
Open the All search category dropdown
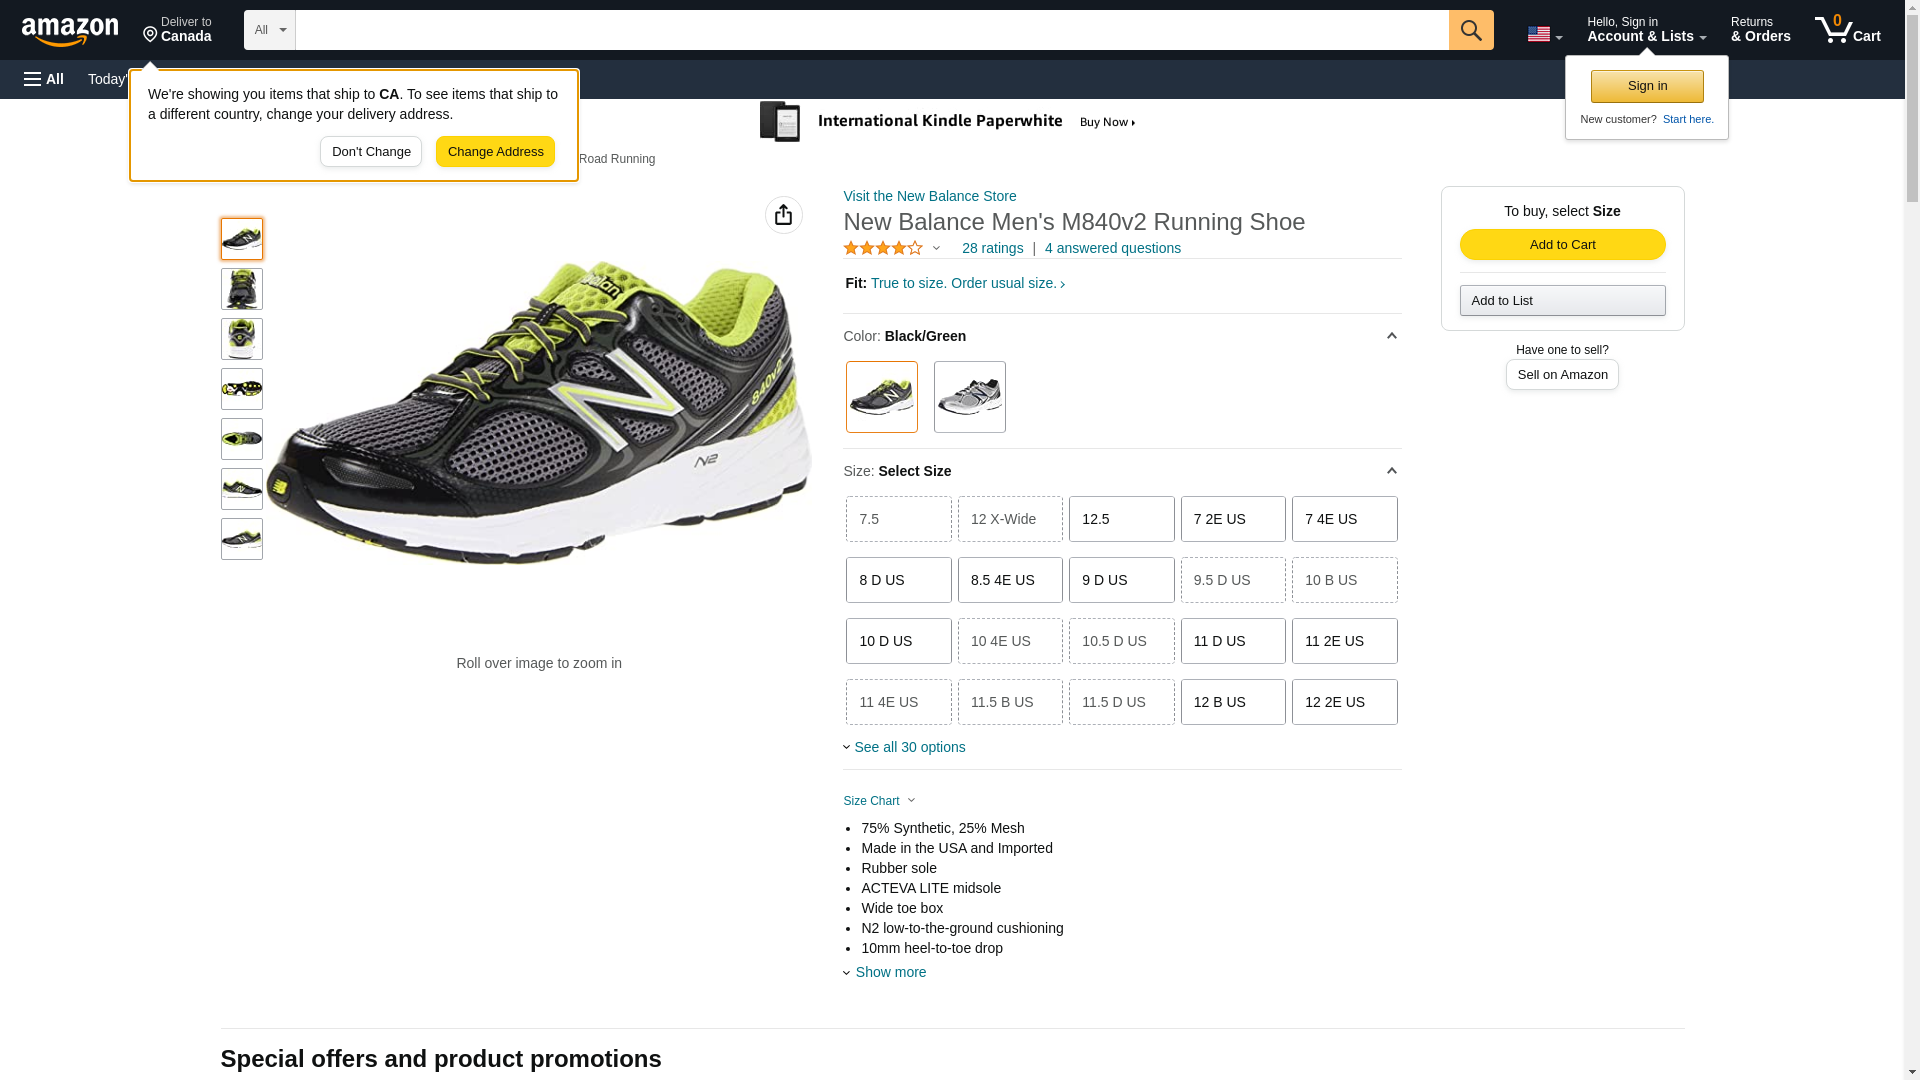pos(269,30)
